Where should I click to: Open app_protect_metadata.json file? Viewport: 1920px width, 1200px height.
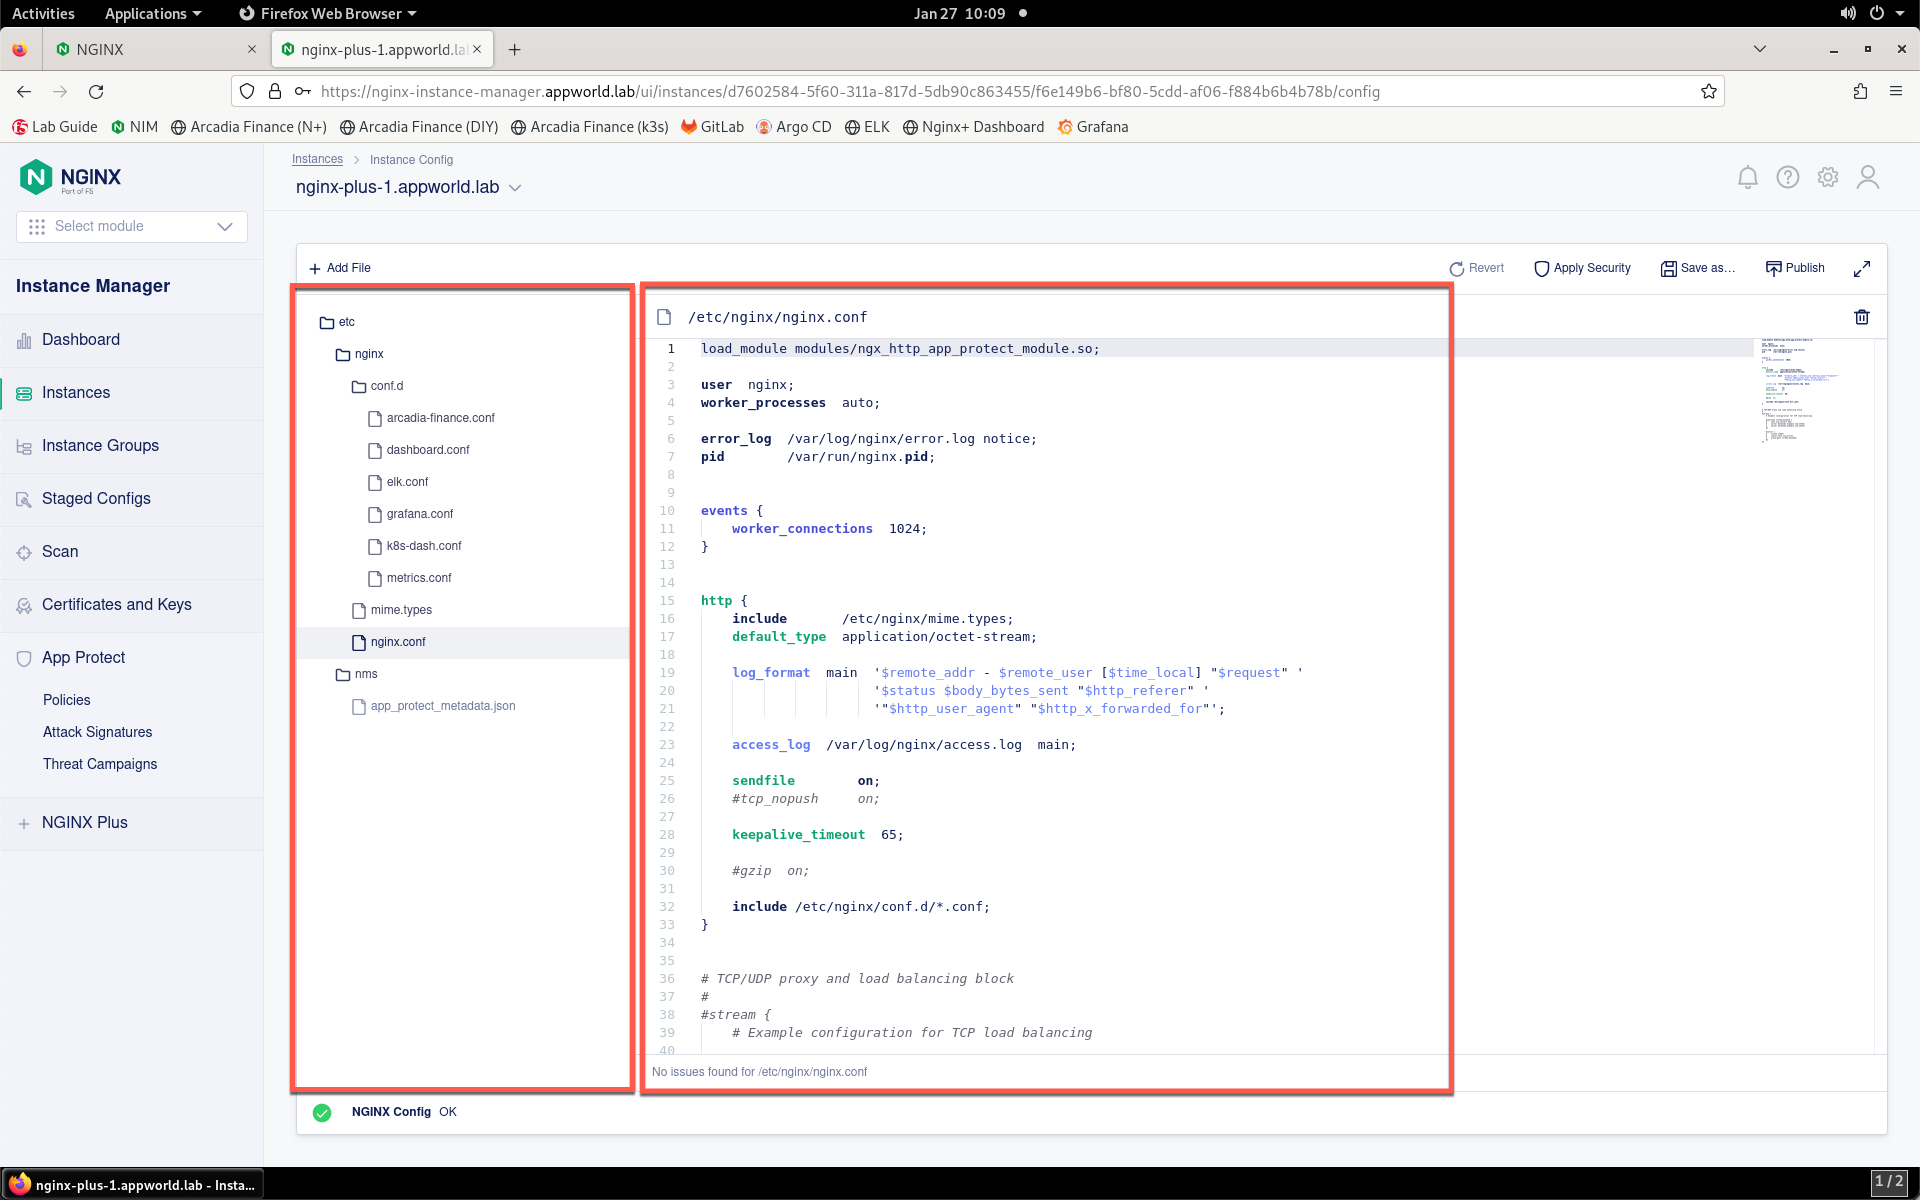[434, 706]
